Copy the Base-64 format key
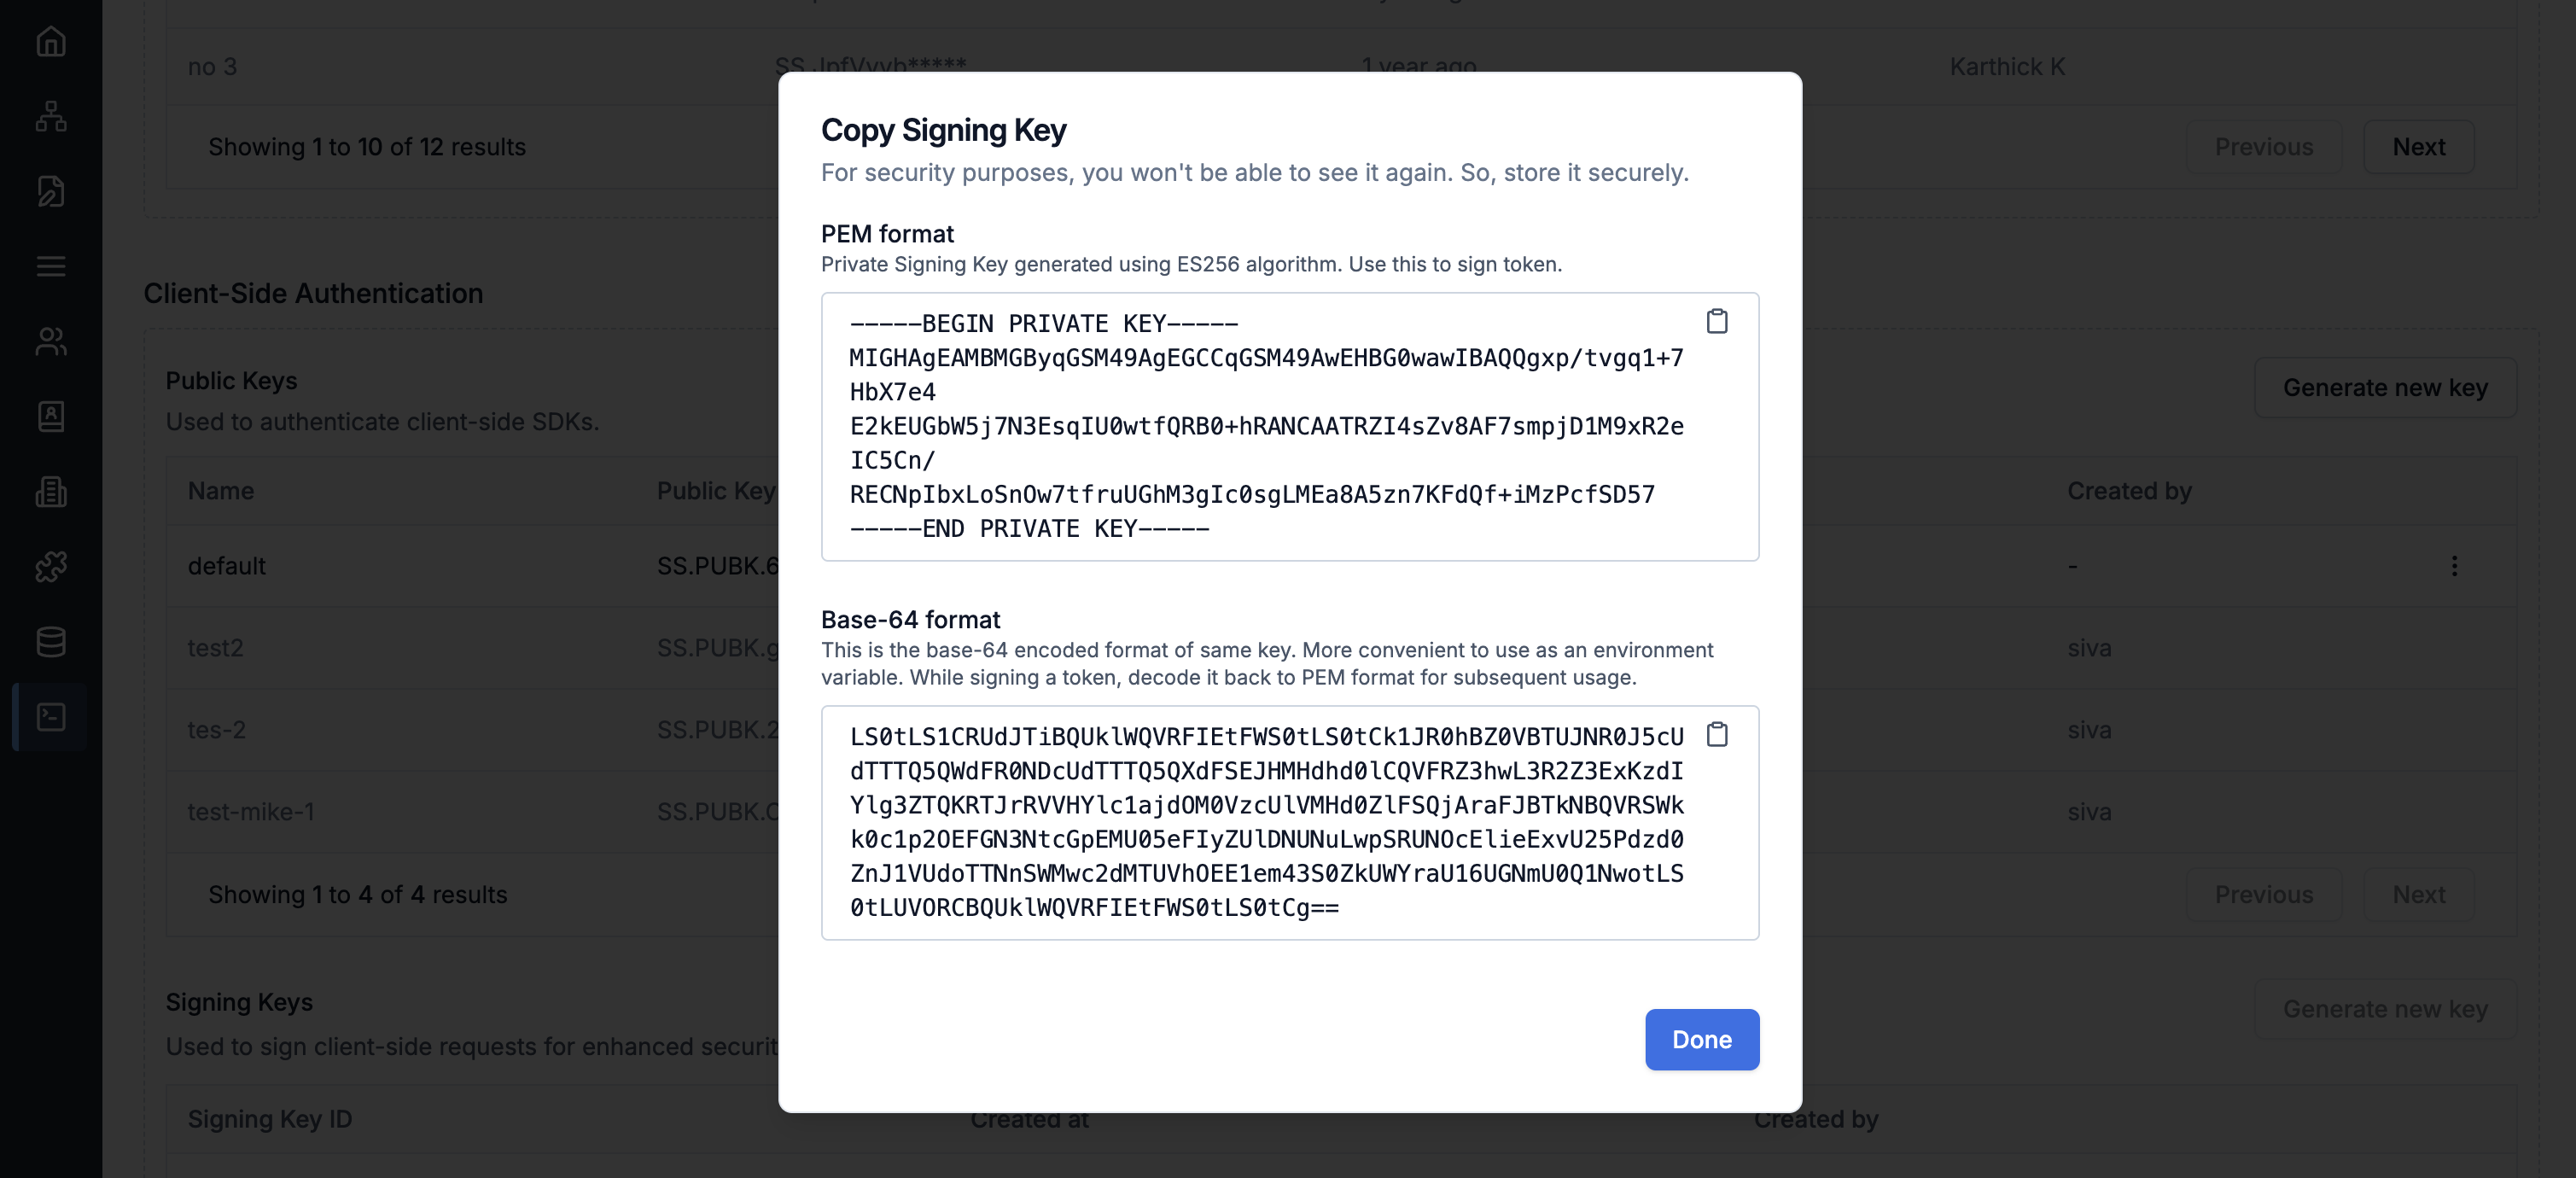Screen dimensions: 2576x1178 click(1716, 734)
